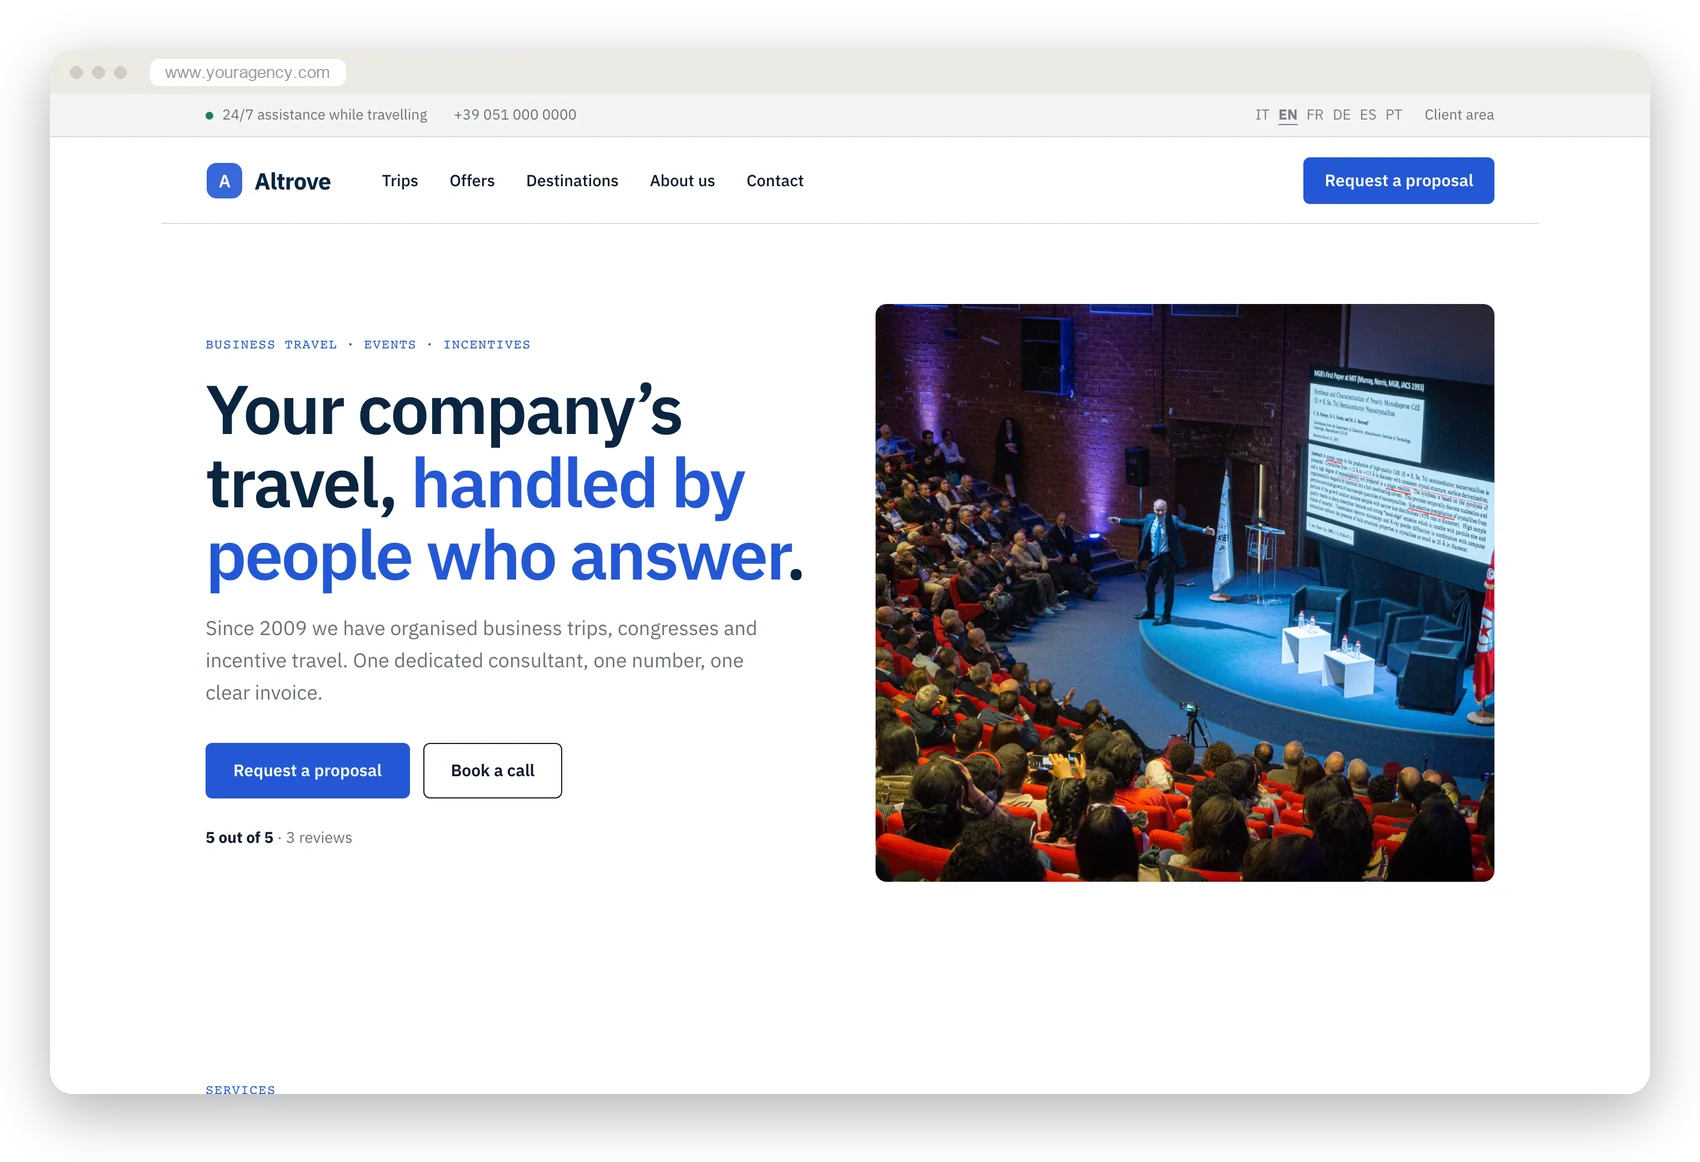Switch language to PT
Screen dimensions: 1700x1162
tap(1394, 115)
